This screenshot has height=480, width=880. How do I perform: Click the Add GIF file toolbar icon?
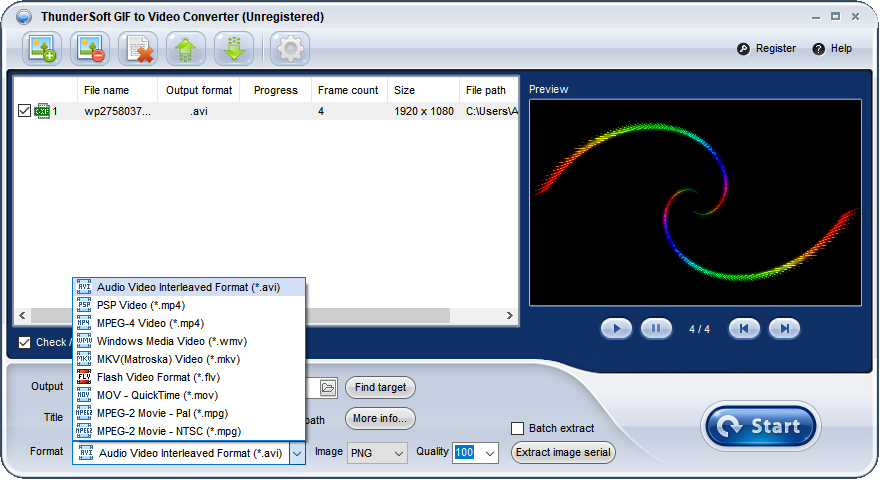(42, 49)
